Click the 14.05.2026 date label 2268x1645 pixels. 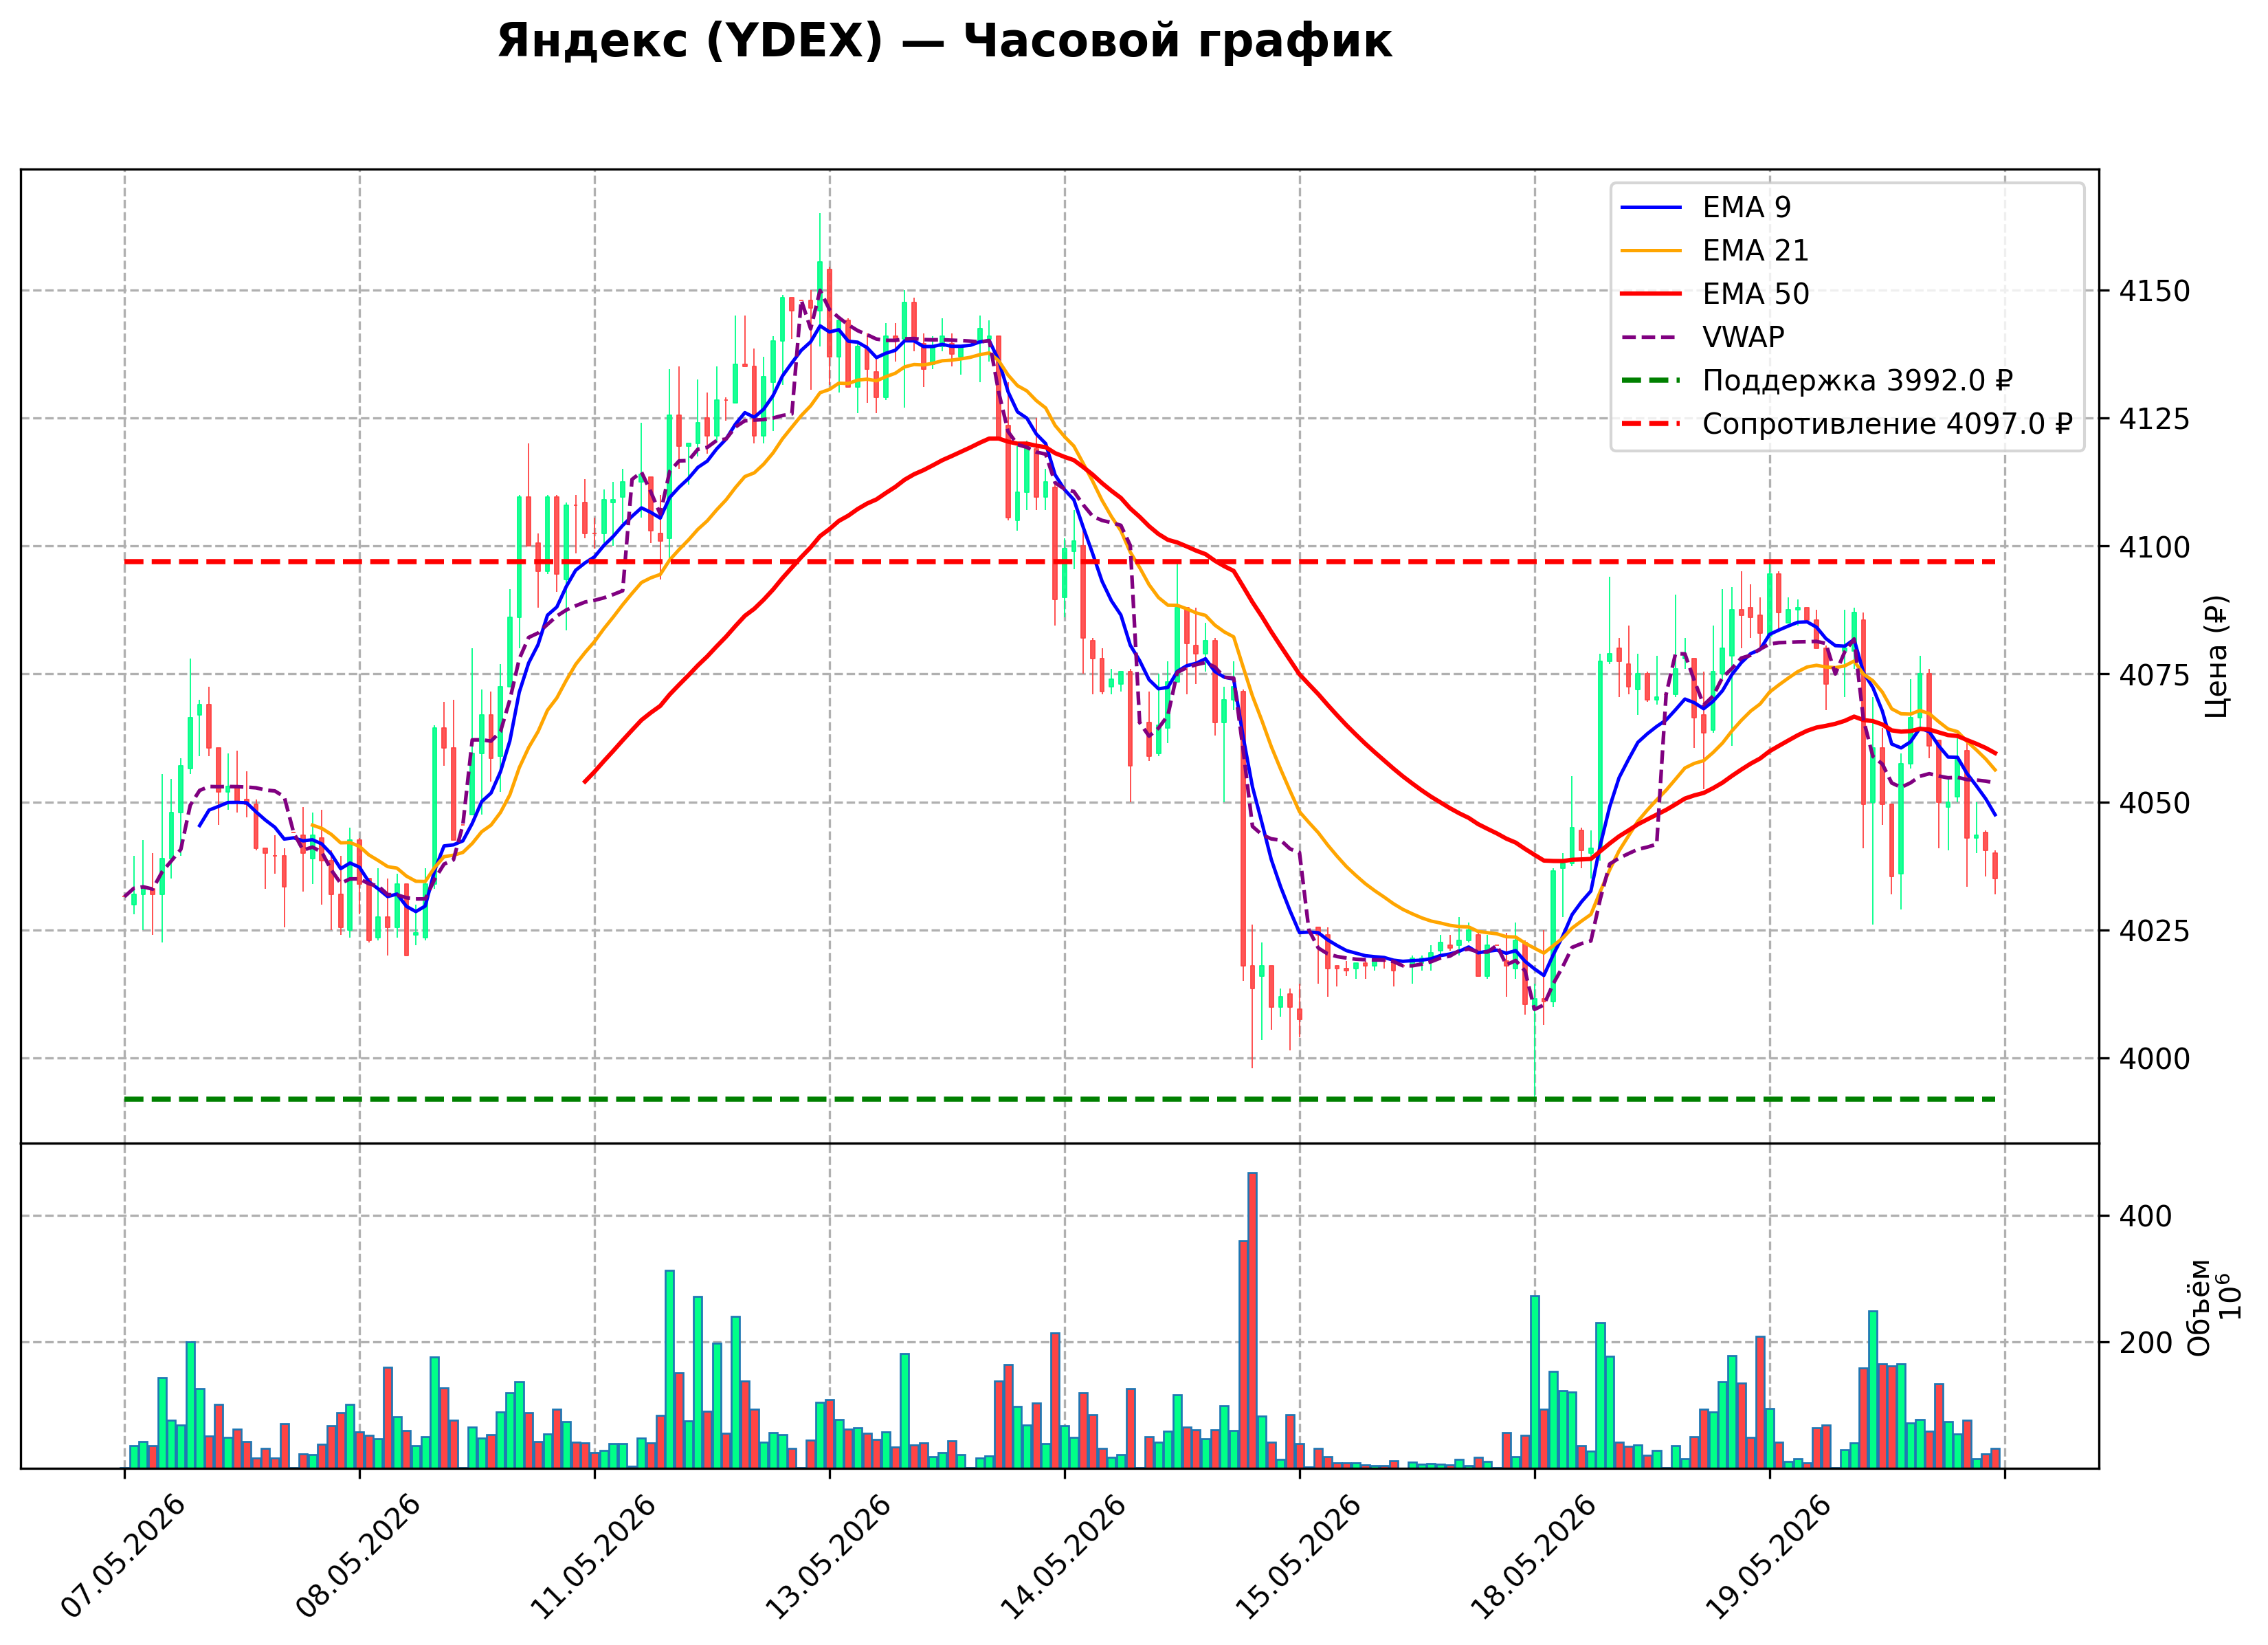[1065, 1557]
